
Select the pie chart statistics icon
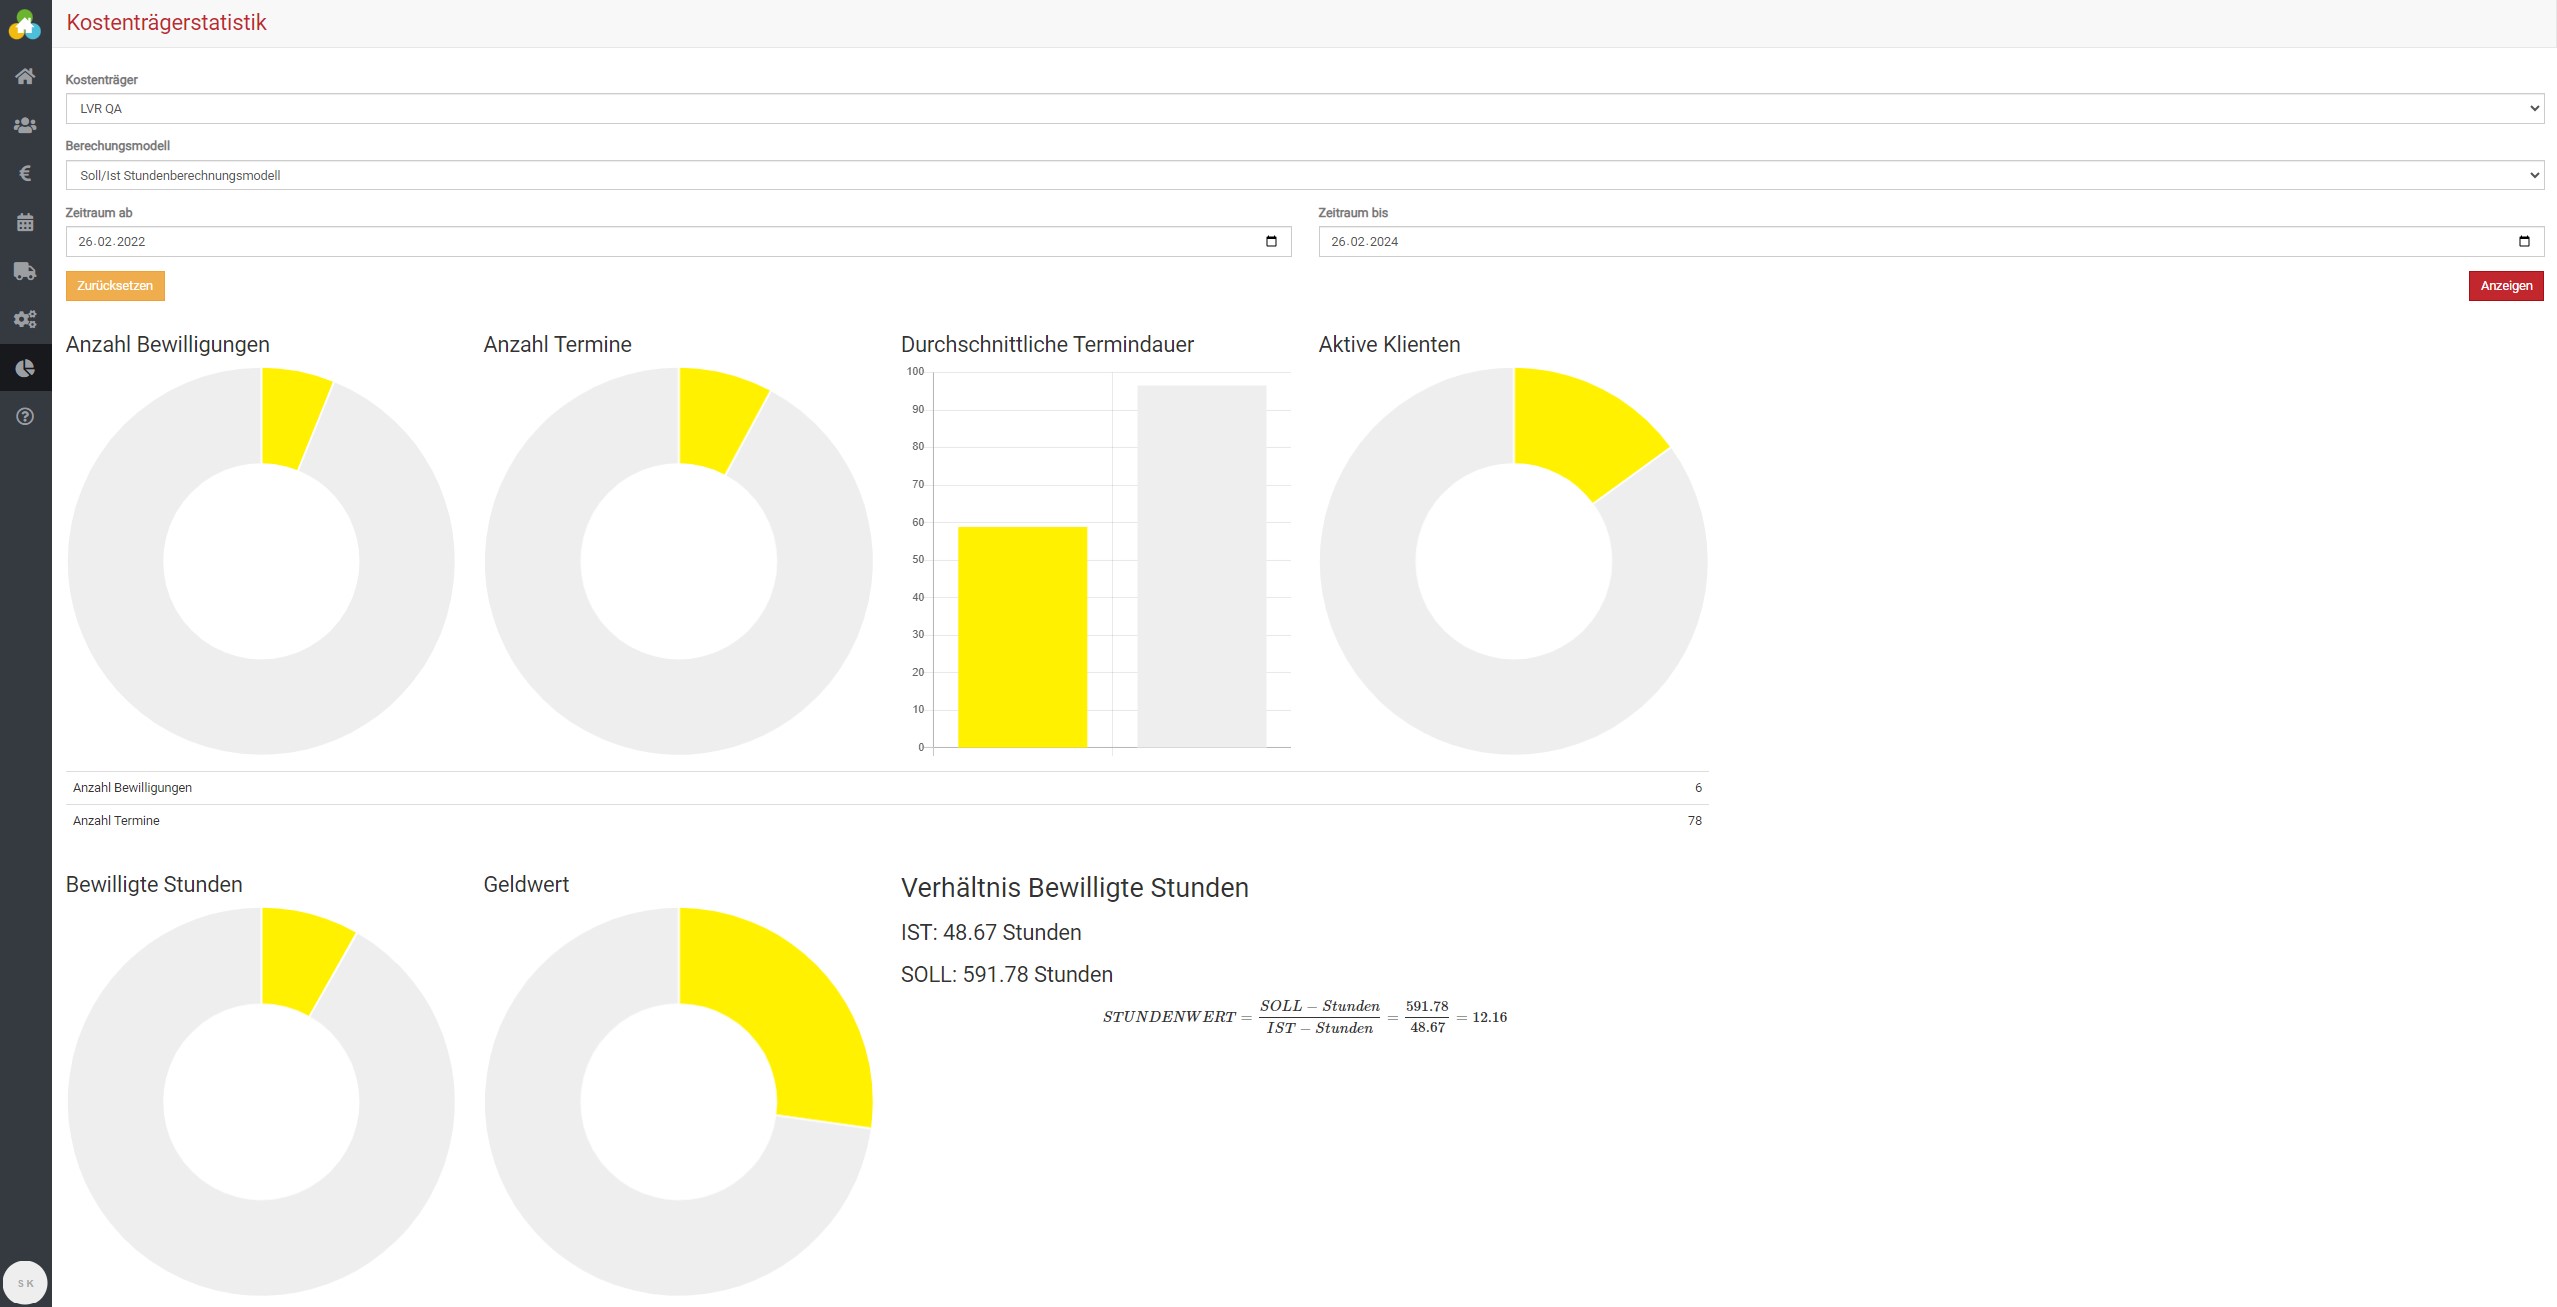click(x=25, y=368)
